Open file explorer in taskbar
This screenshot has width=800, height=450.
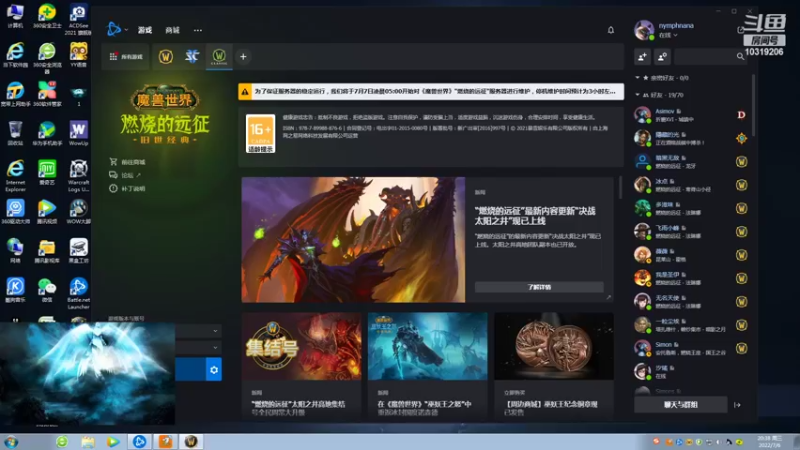(x=88, y=441)
